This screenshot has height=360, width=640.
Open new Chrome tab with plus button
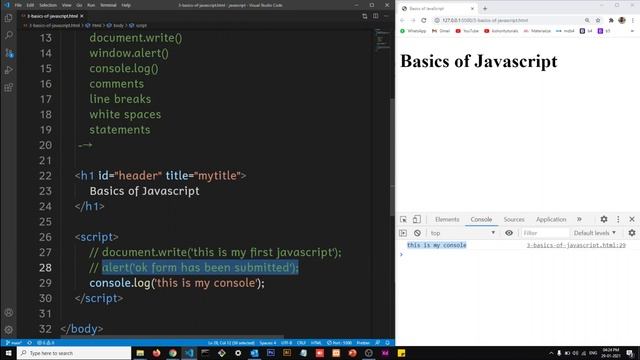[x=485, y=9]
